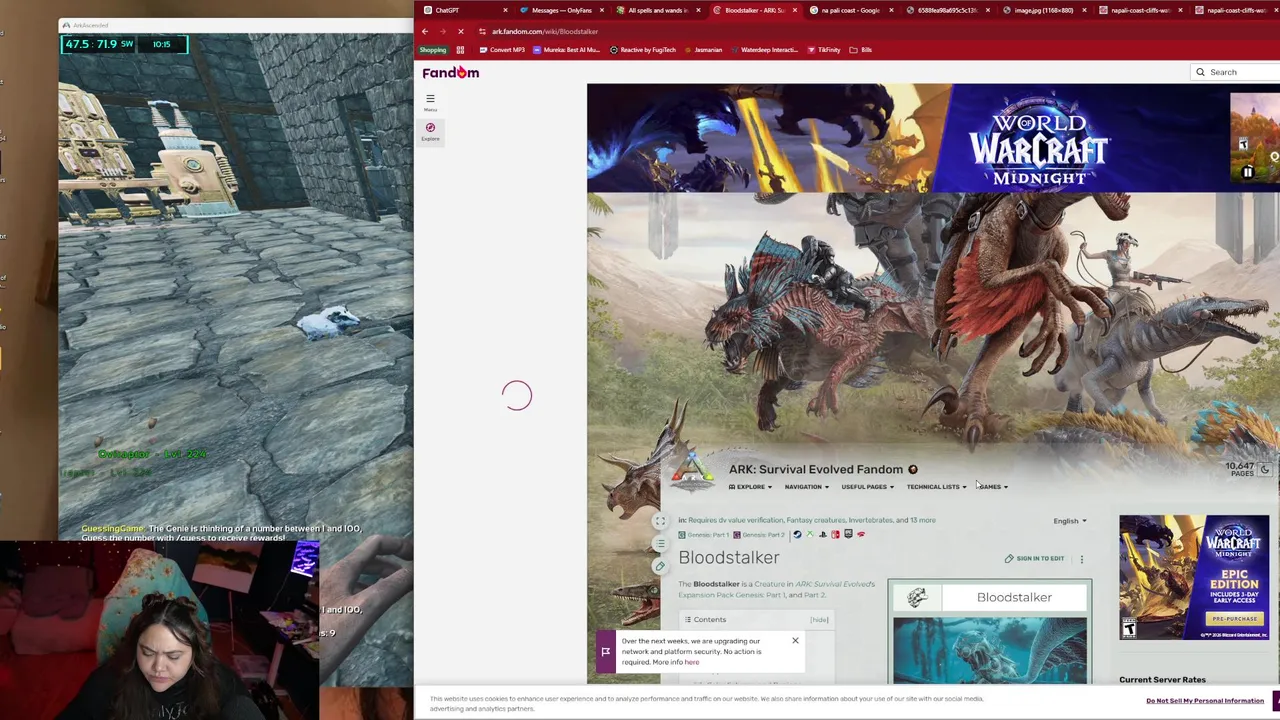This screenshot has width=1280, height=720.
Task: Click 'here' in the security notice
Action: point(692,662)
